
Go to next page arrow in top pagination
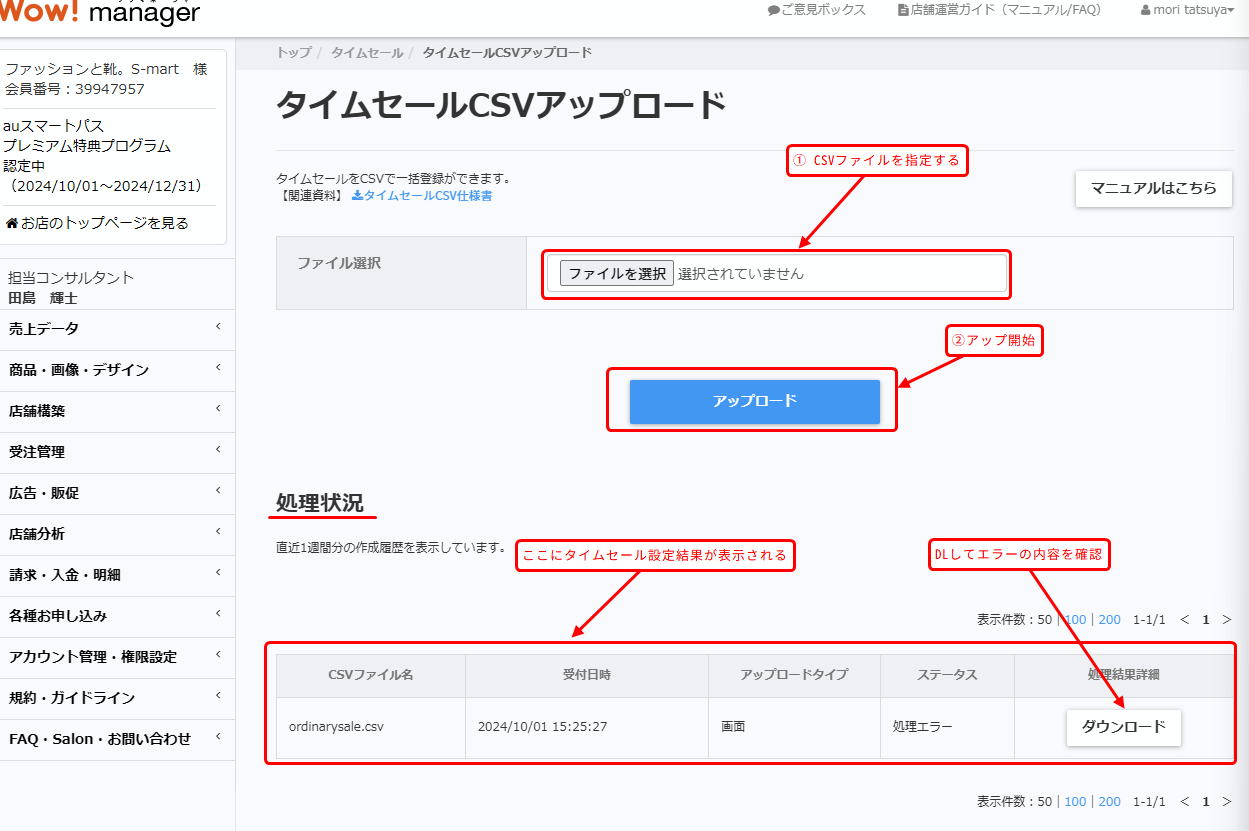tap(1226, 620)
